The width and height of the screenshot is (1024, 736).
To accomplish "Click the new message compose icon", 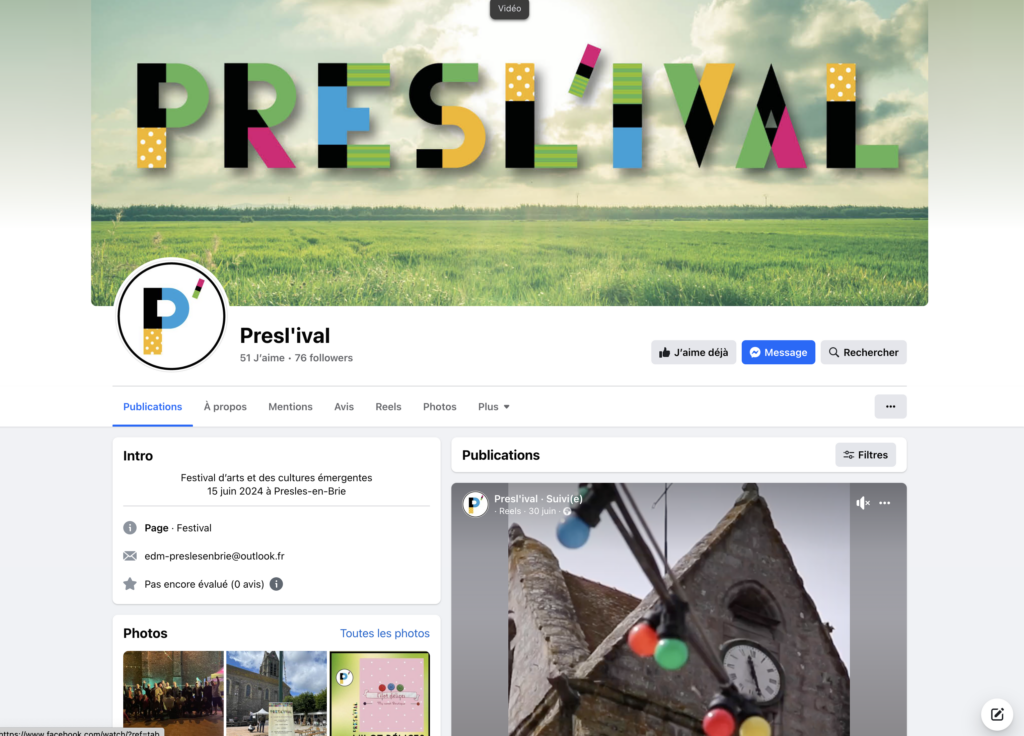I will coord(997,714).
